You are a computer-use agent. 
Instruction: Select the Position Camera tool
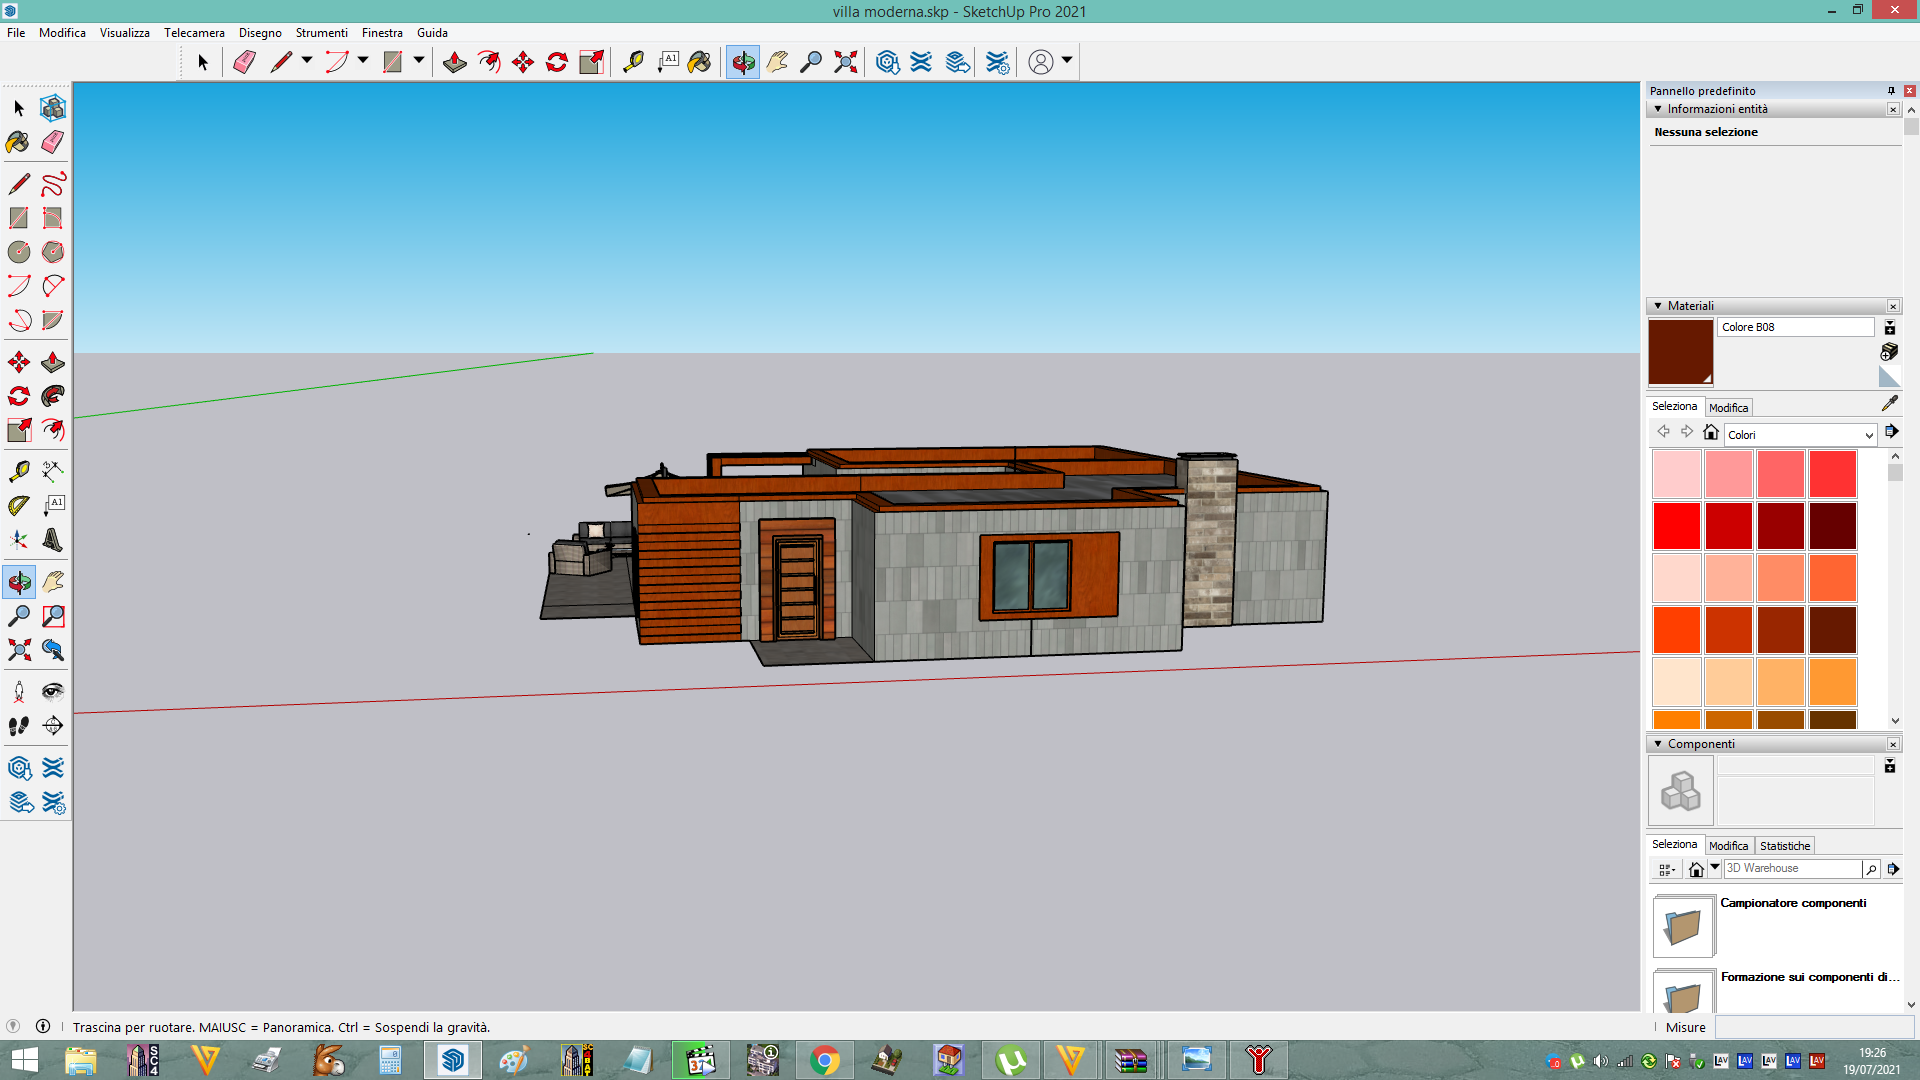(19, 692)
